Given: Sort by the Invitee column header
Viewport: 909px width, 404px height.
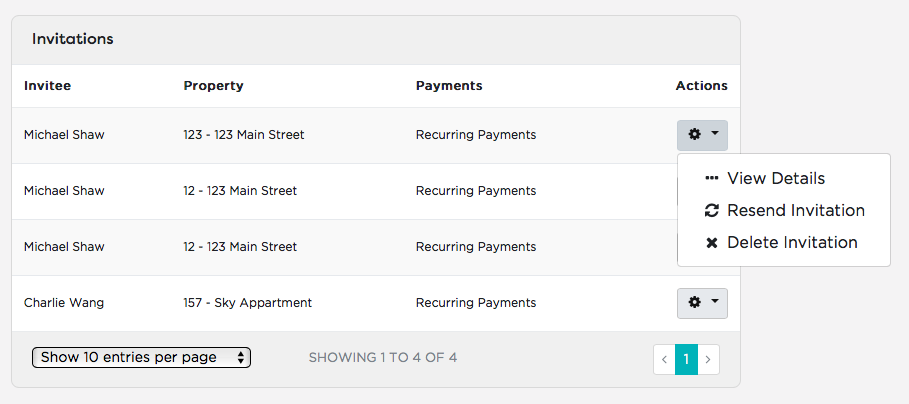Looking at the screenshot, I should coord(48,86).
